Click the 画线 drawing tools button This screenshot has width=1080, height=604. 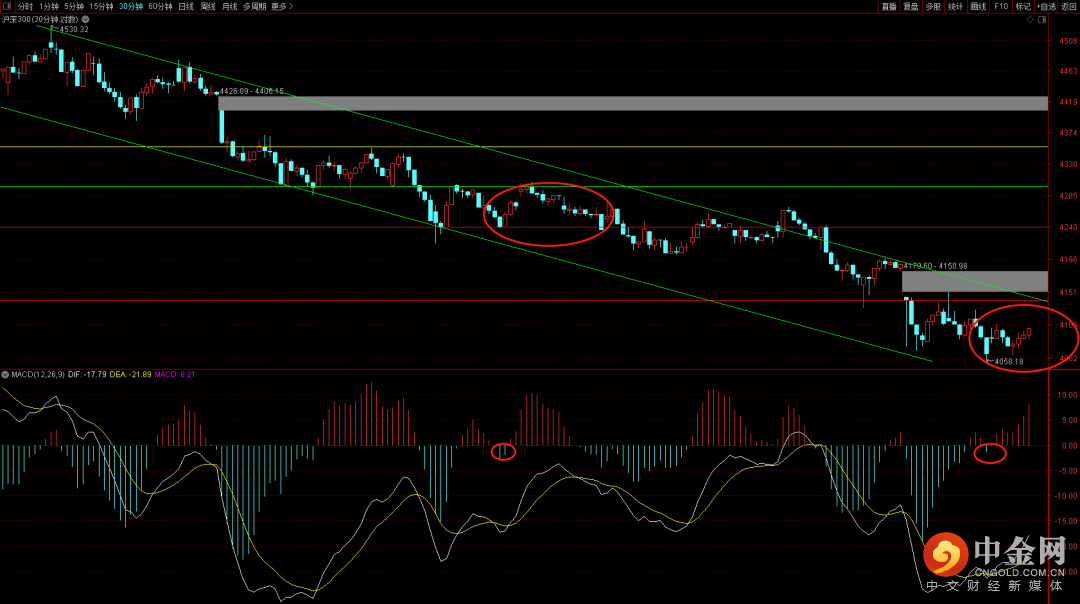pyautogui.click(x=978, y=6)
